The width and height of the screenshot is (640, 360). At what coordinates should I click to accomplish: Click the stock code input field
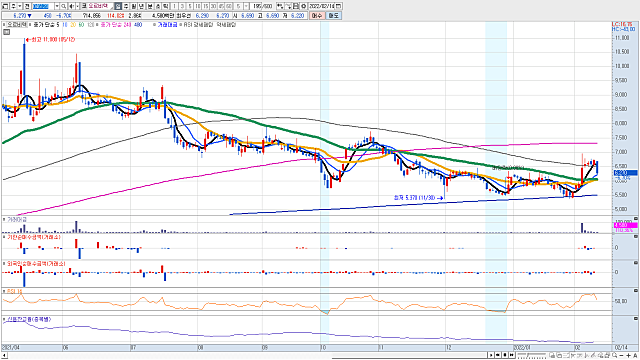[x=43, y=6]
